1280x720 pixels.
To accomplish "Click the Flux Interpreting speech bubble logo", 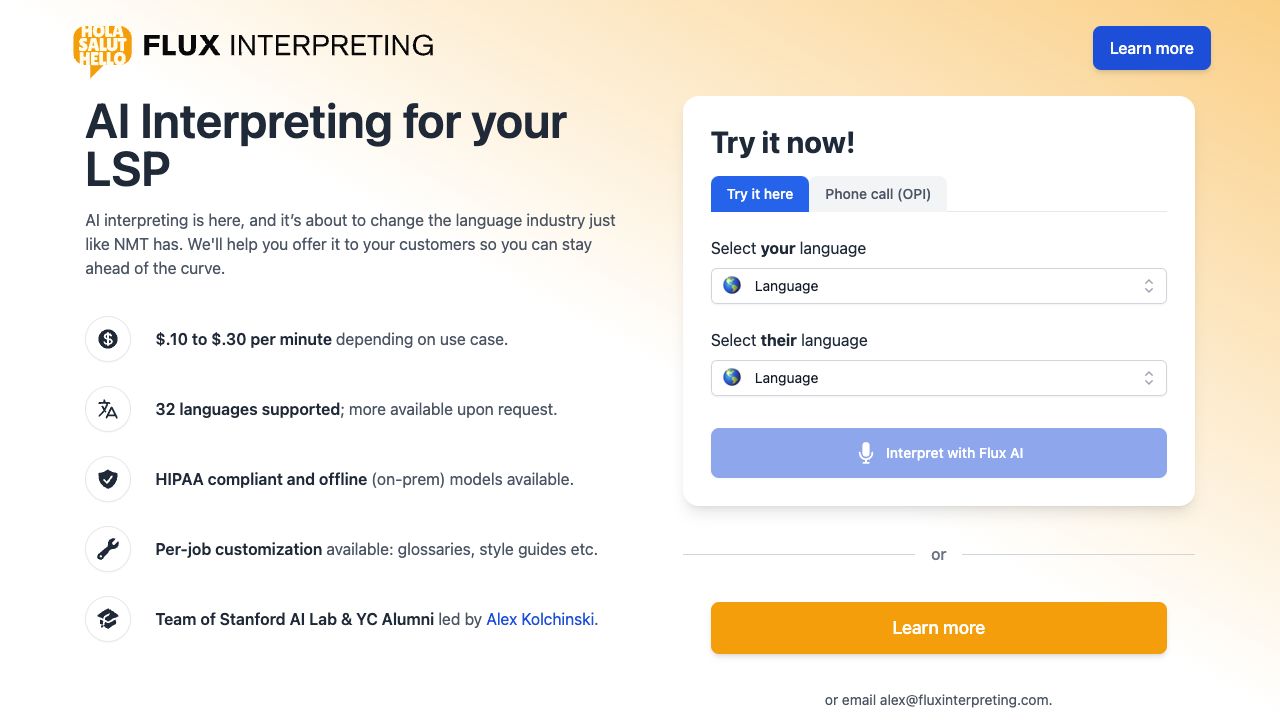I will (x=102, y=49).
